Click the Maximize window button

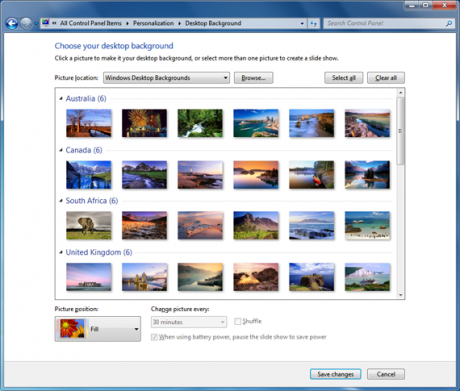pyautogui.click(x=426, y=5)
